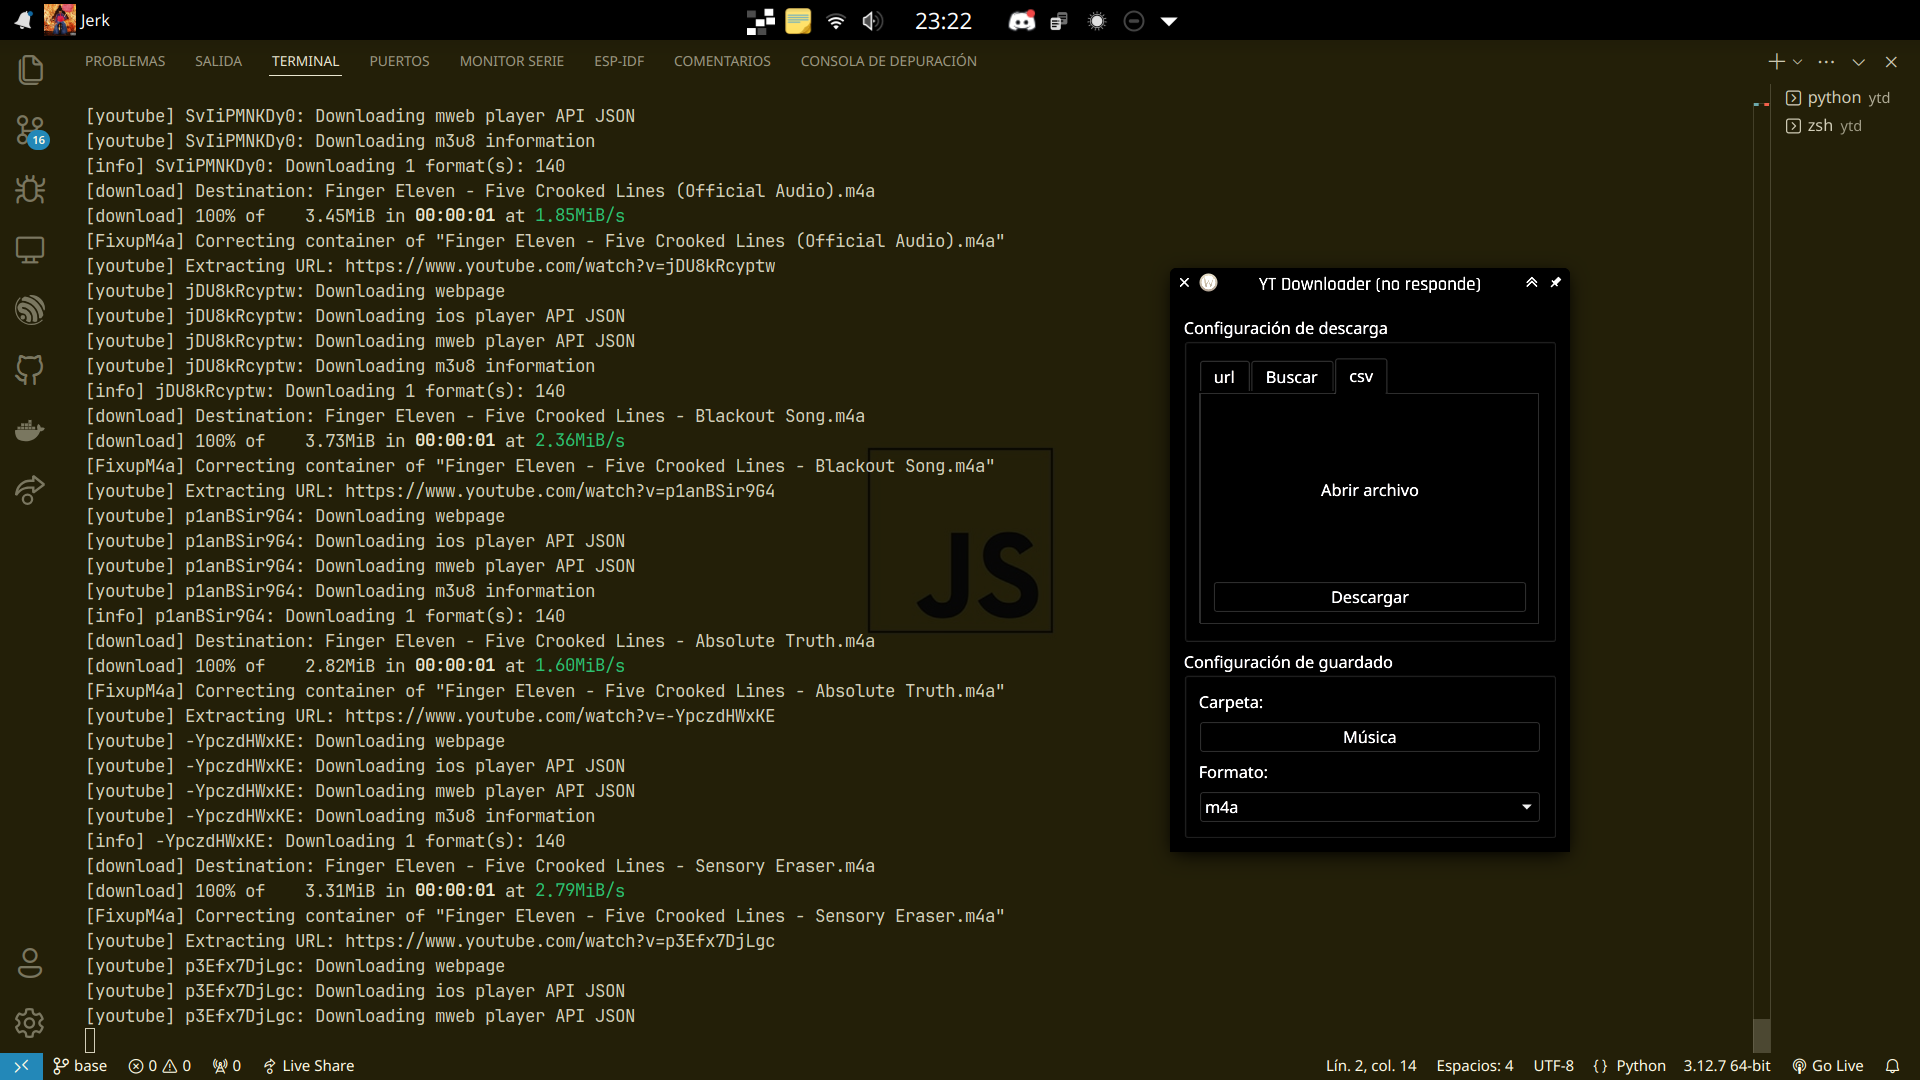Toggle the notifications bell in status bar
Screen dimensions: 1920x1080
[x=1892, y=1066]
